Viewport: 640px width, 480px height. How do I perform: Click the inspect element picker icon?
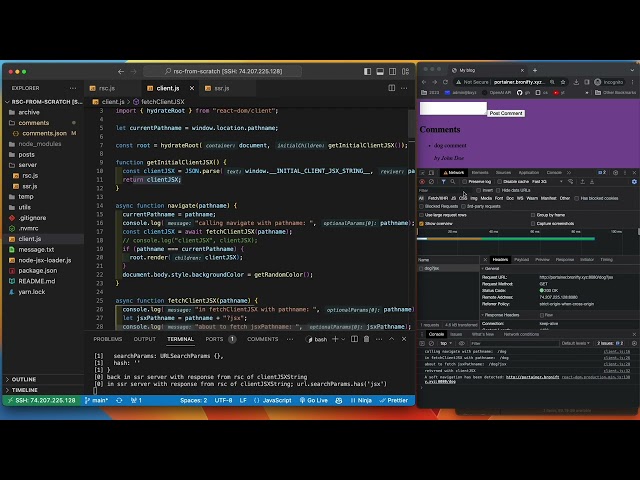pyautogui.click(x=422, y=172)
